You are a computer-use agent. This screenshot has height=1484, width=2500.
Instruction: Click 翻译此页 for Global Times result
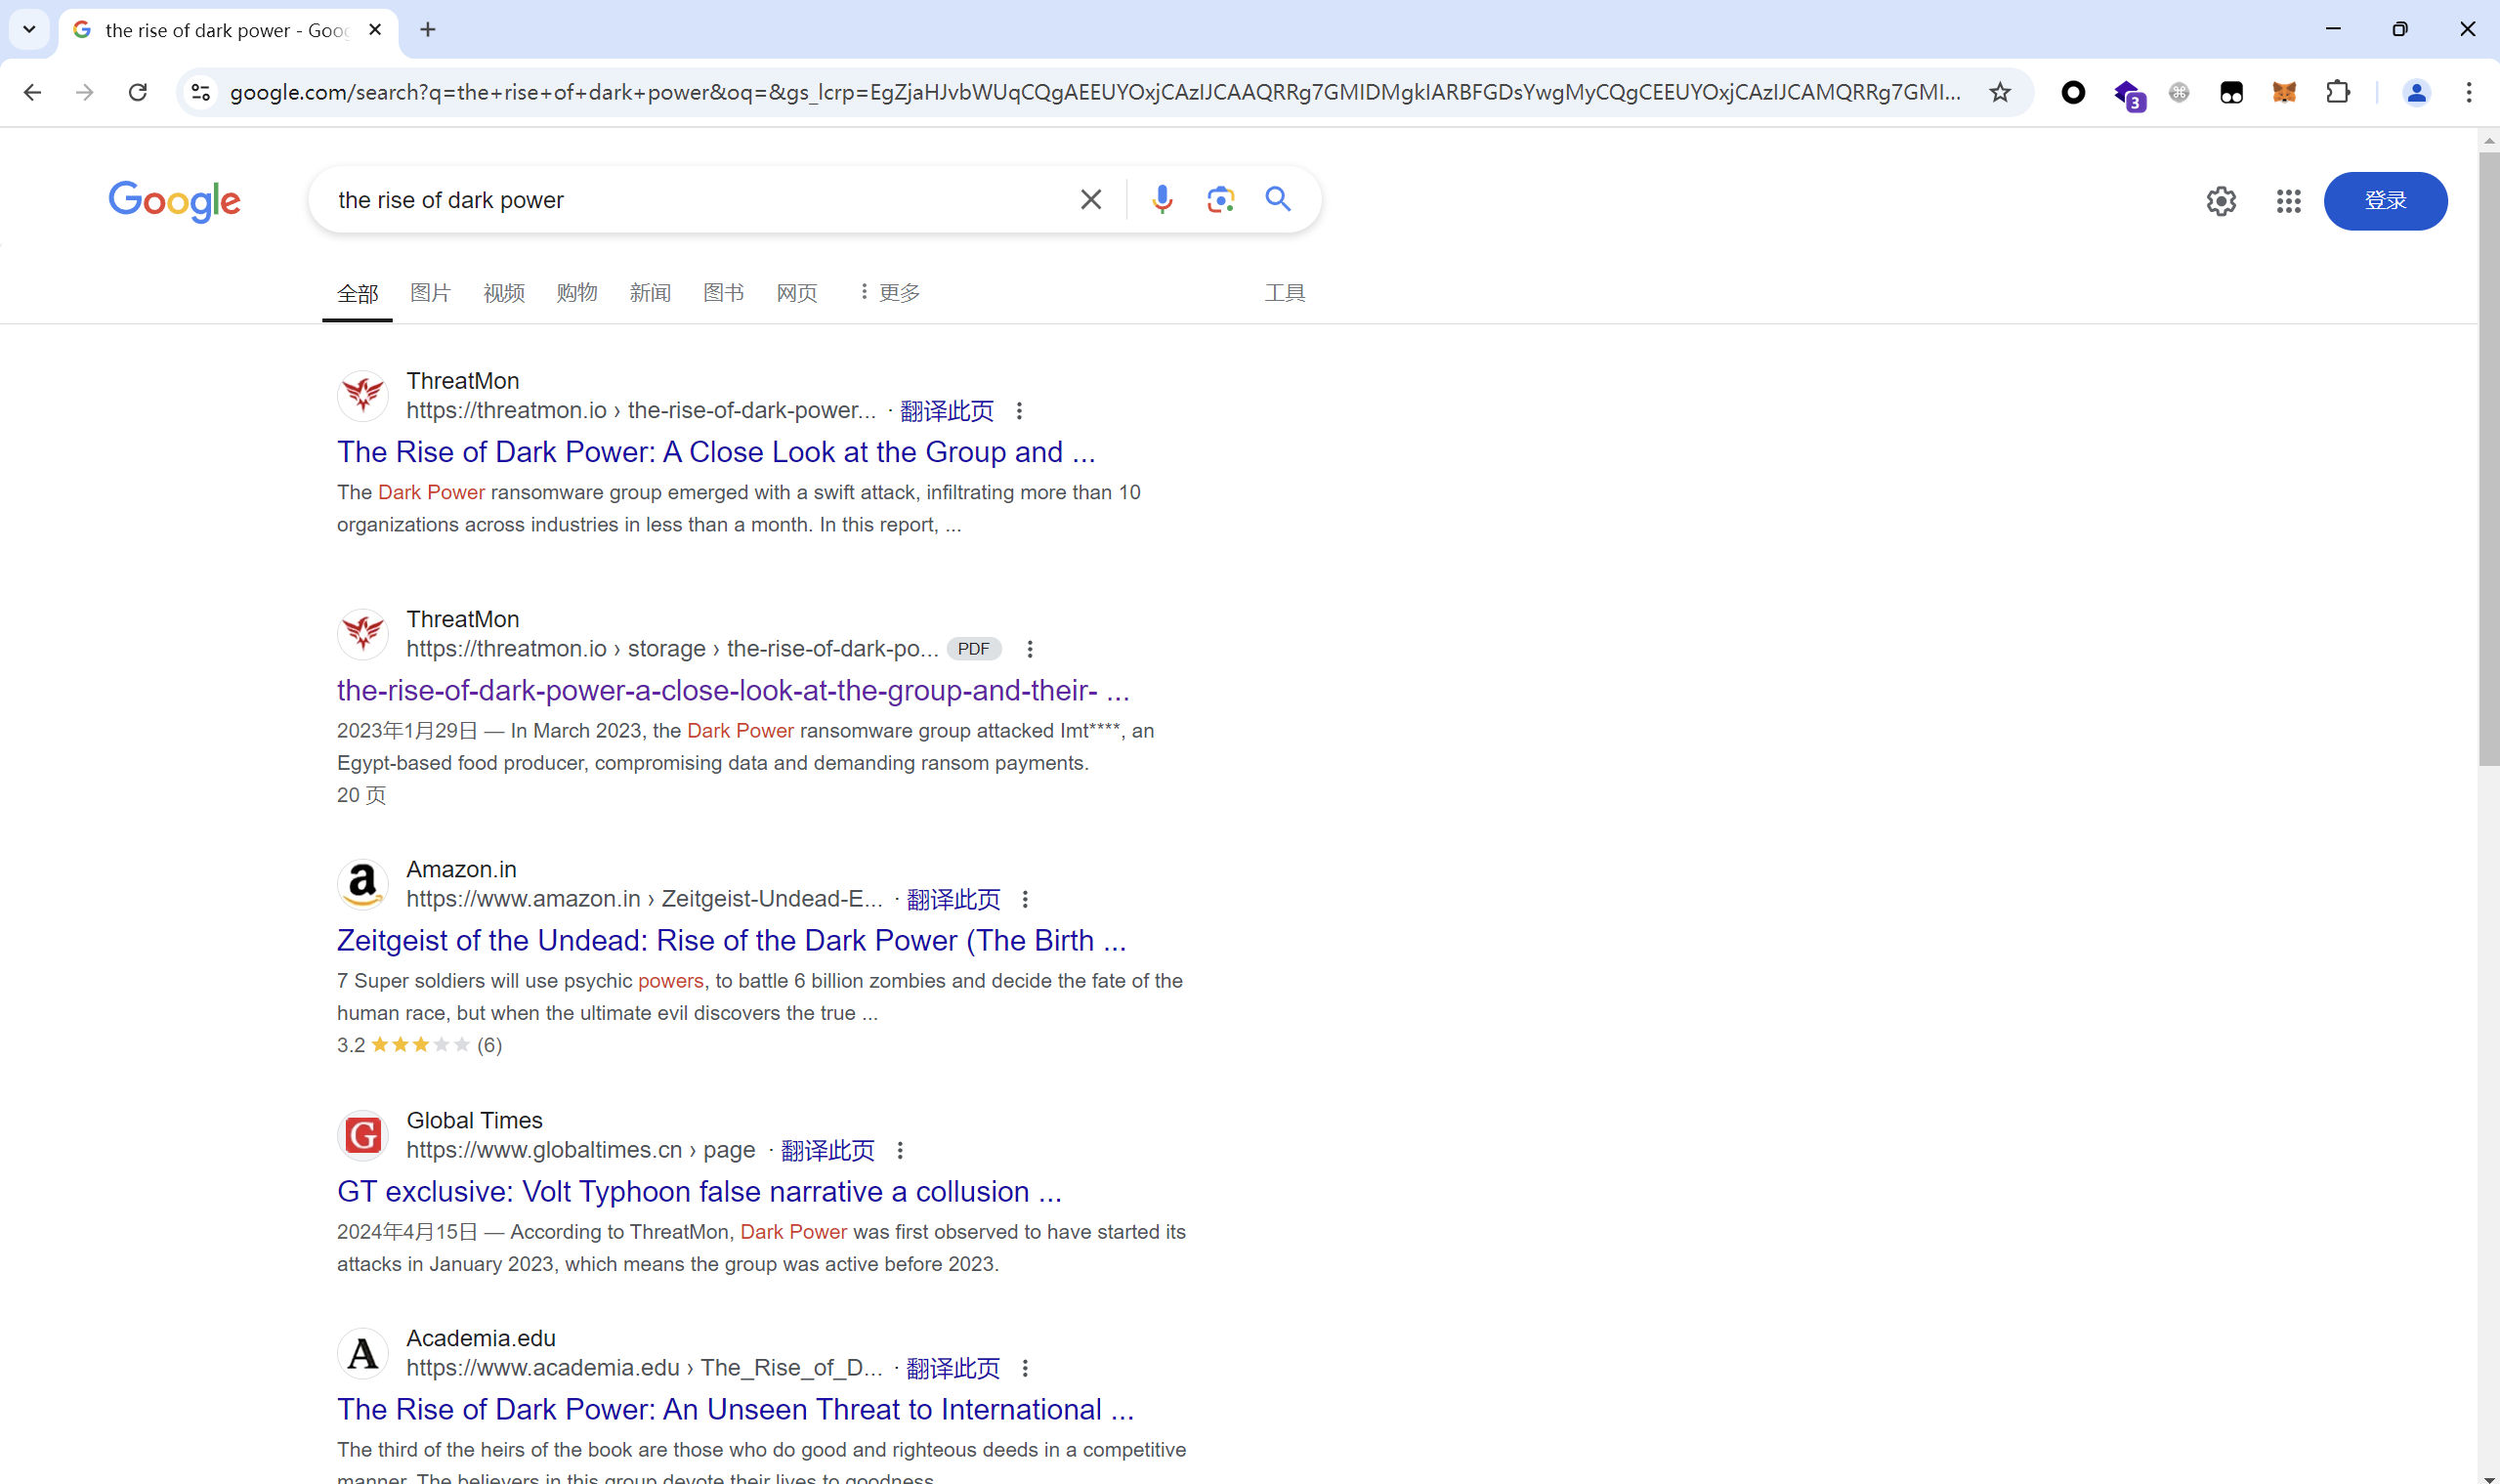click(x=827, y=1150)
